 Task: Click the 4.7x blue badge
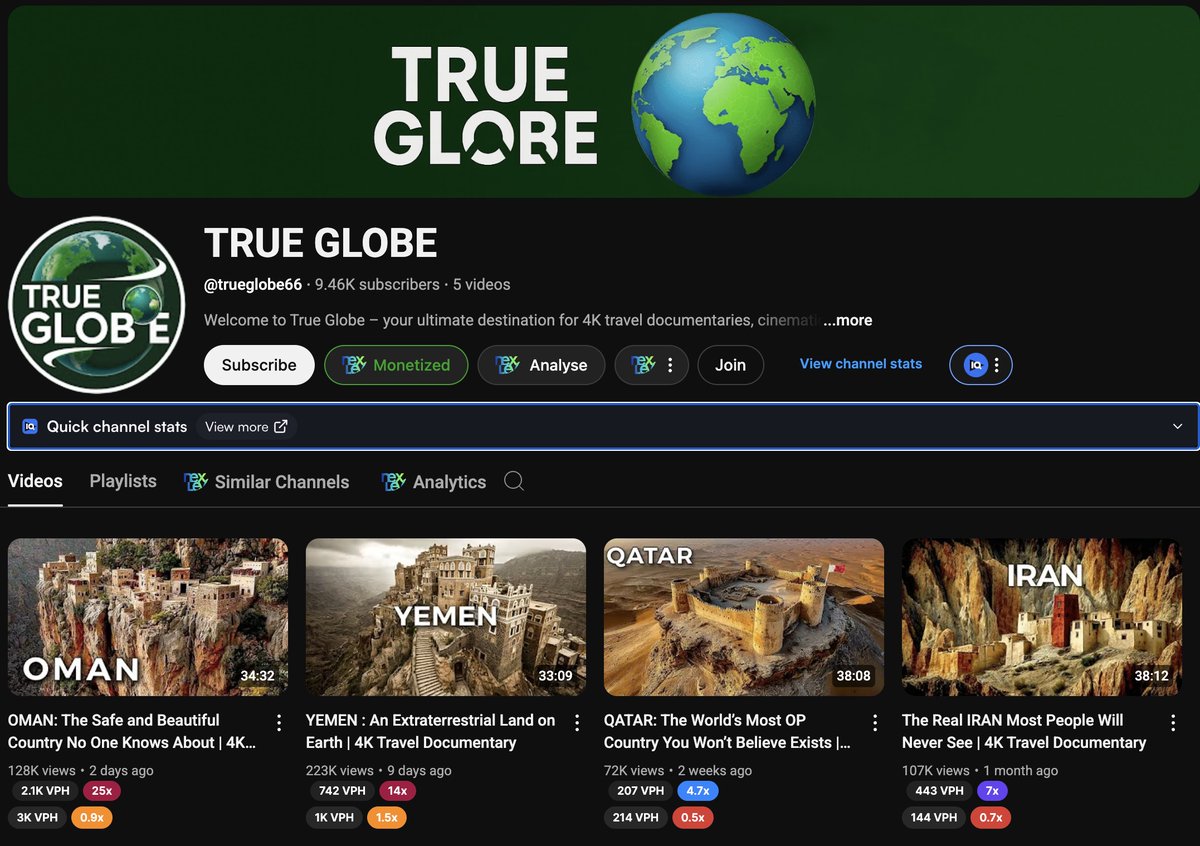pyautogui.click(x=698, y=791)
